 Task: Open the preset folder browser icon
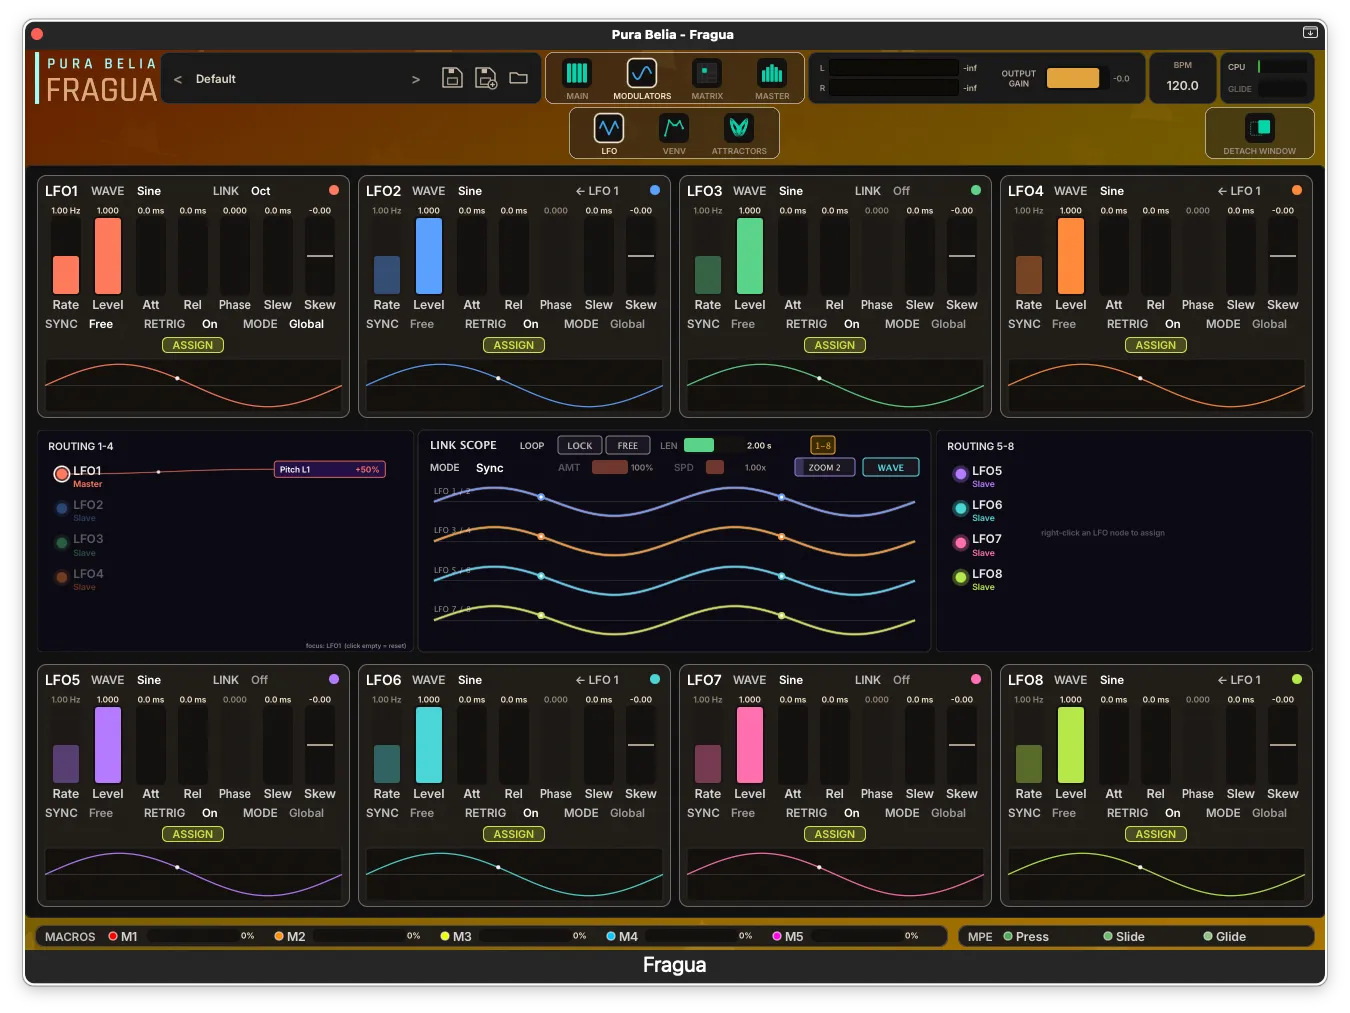(518, 78)
